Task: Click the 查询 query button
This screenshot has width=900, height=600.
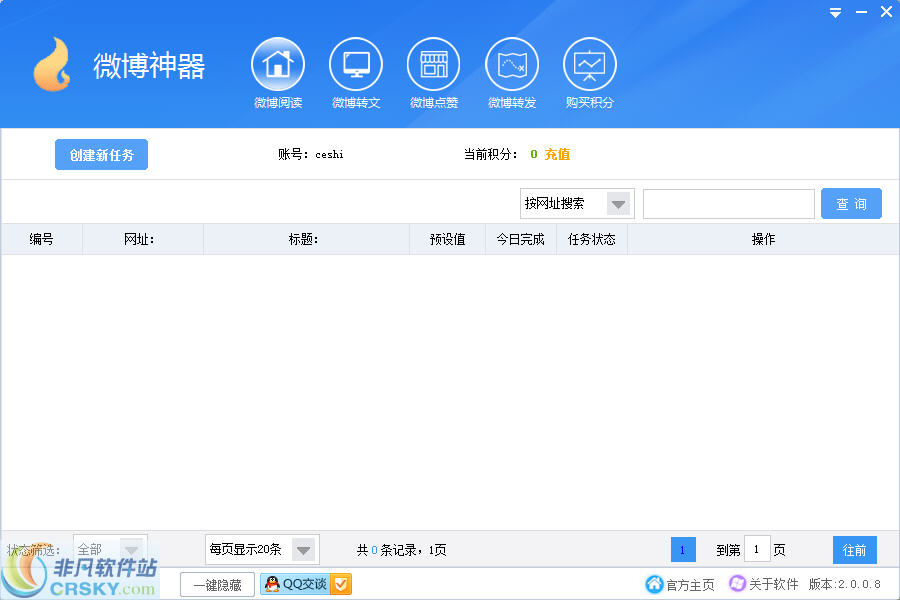Action: [851, 203]
